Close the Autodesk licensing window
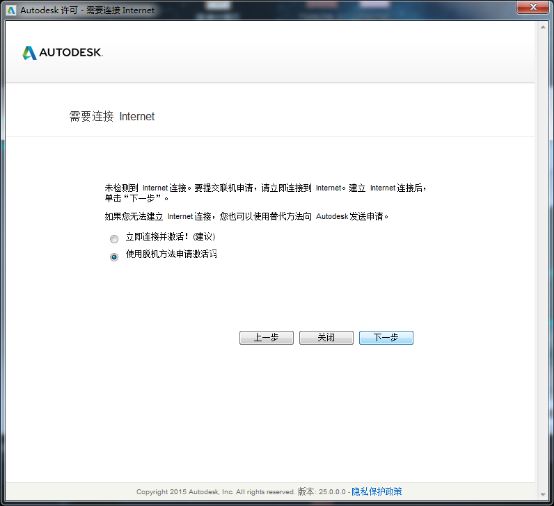554x506 pixels. pyautogui.click(x=534, y=7)
